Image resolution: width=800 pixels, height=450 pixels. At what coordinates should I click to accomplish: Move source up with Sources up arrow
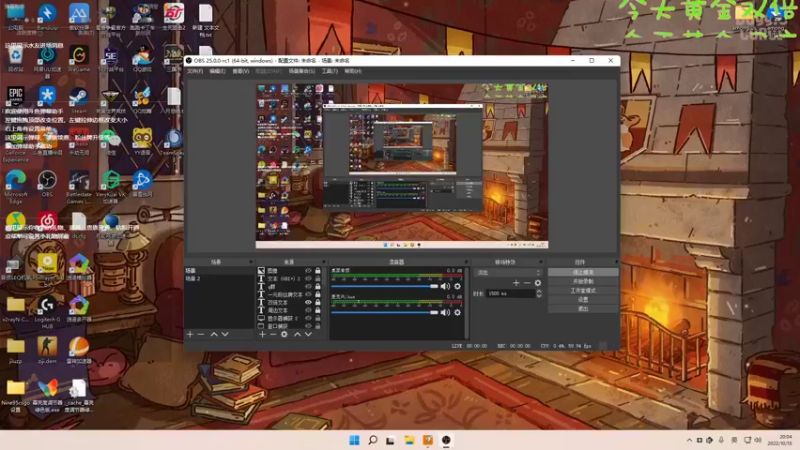(x=297, y=334)
